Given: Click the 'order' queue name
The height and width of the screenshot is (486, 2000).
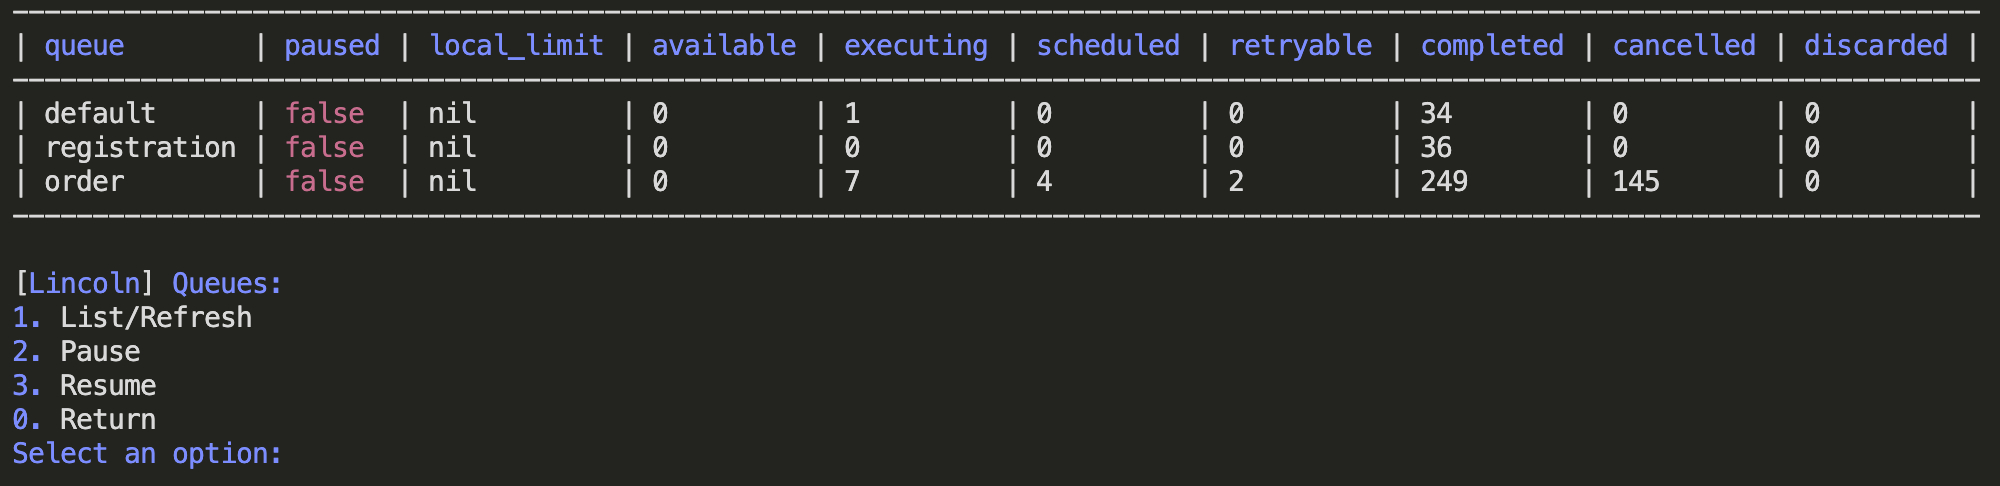Looking at the screenshot, I should (84, 182).
